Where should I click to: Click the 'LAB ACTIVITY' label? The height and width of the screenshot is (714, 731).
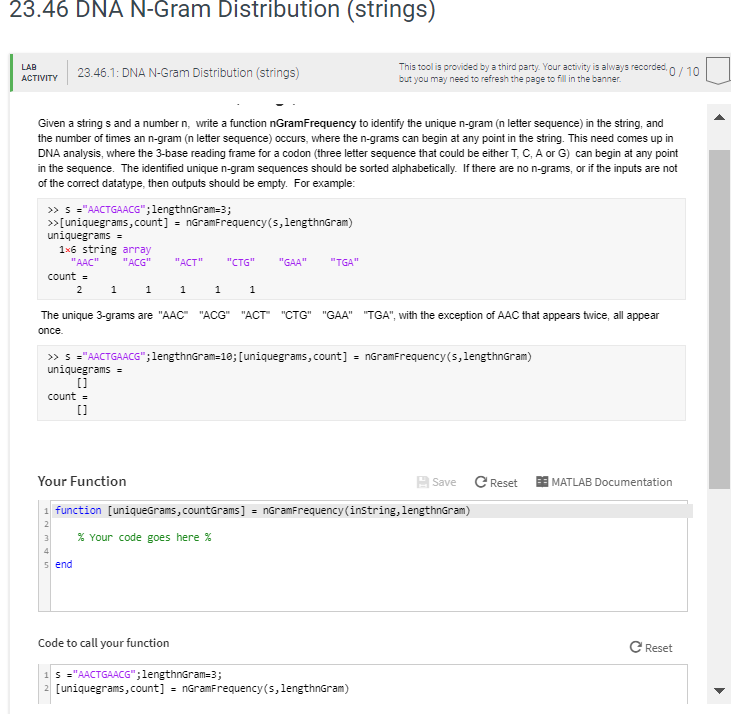pyautogui.click(x=39, y=72)
